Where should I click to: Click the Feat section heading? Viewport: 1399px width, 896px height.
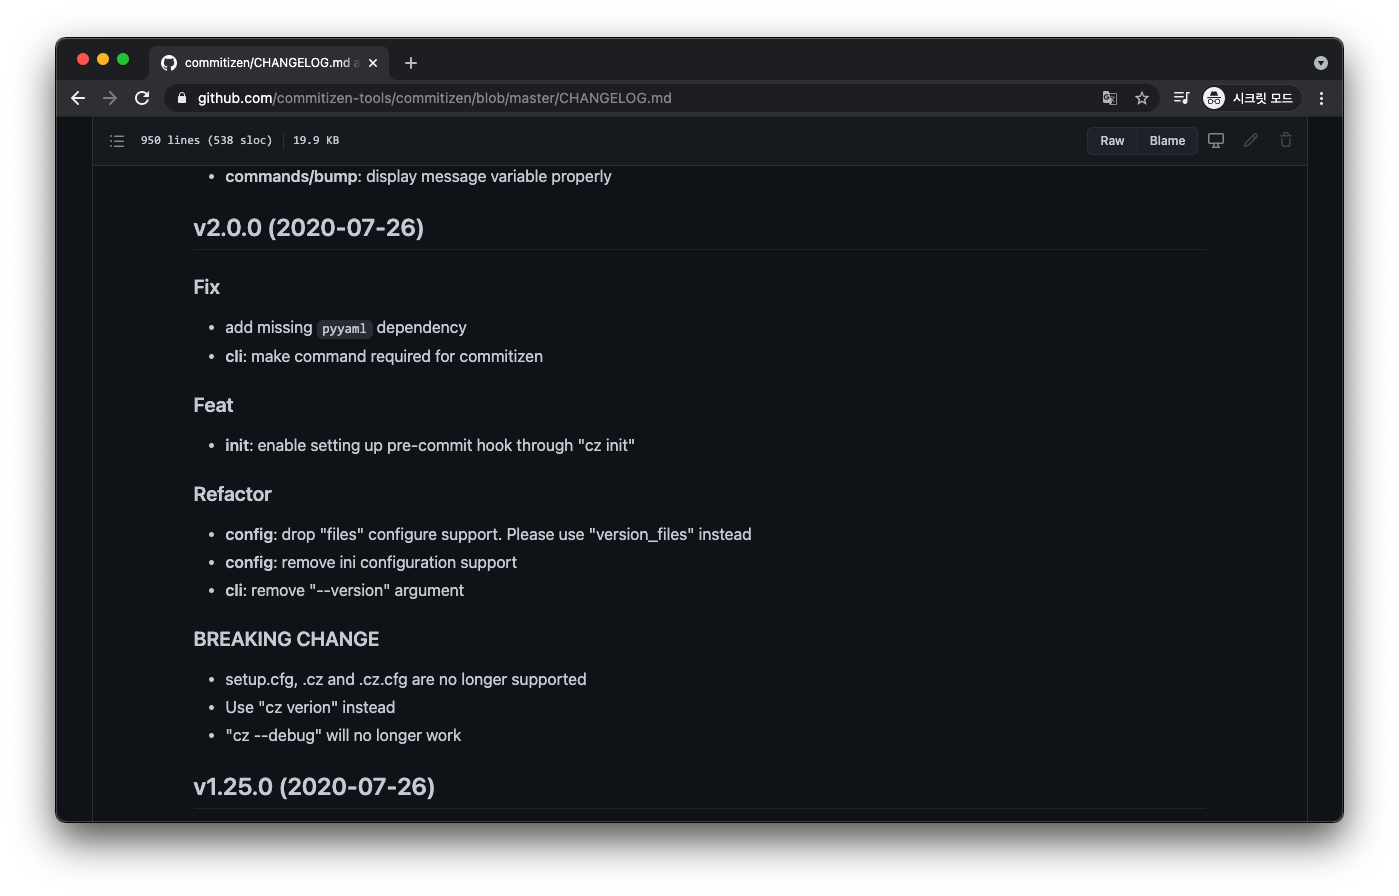tap(213, 406)
